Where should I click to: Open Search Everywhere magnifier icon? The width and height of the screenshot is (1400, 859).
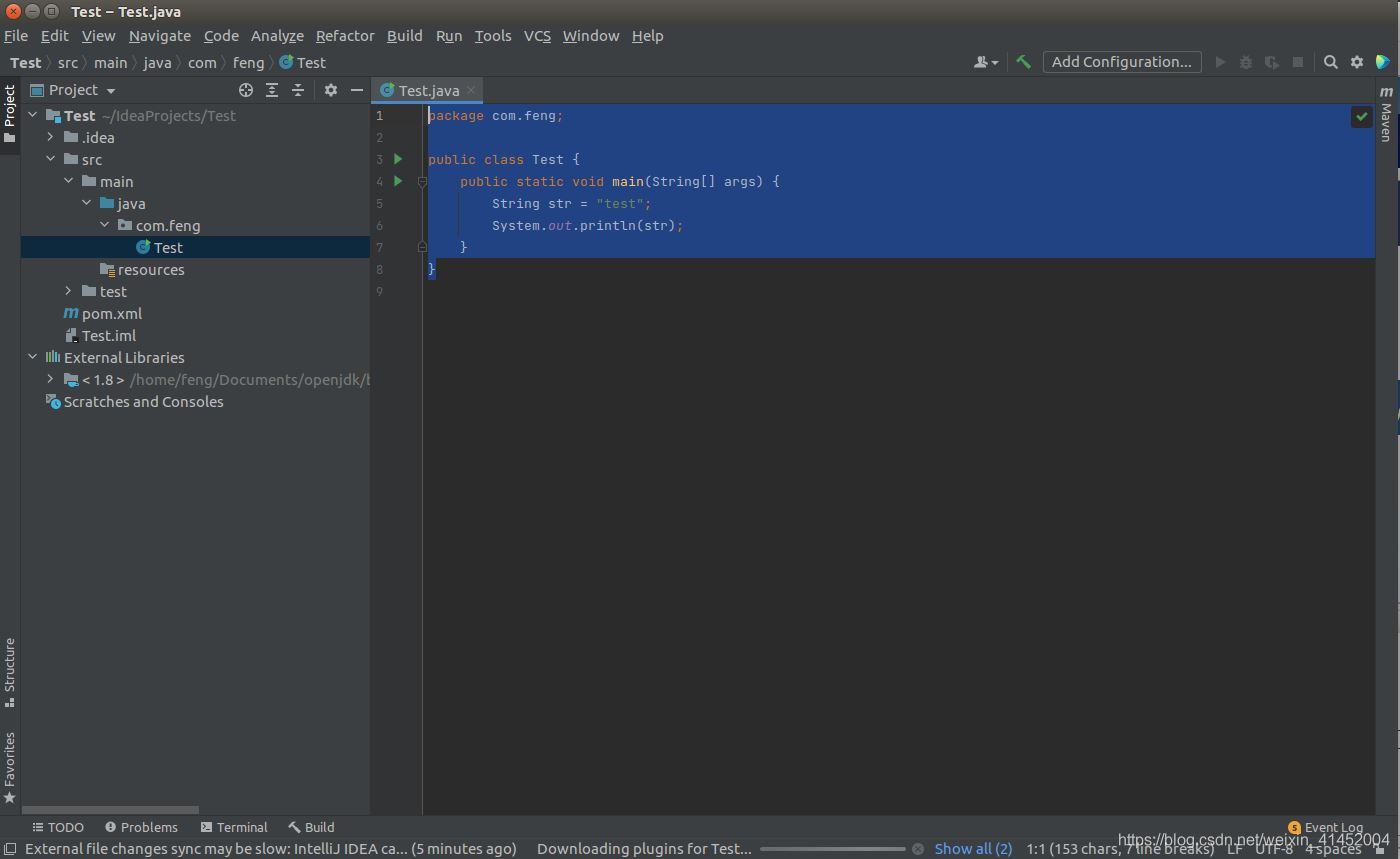click(x=1330, y=62)
